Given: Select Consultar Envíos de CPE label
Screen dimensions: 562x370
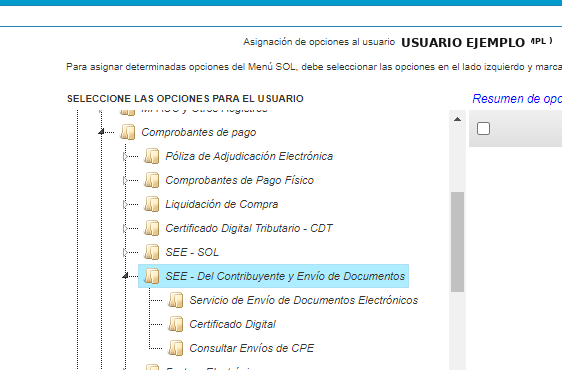Looking at the screenshot, I should point(252,348).
